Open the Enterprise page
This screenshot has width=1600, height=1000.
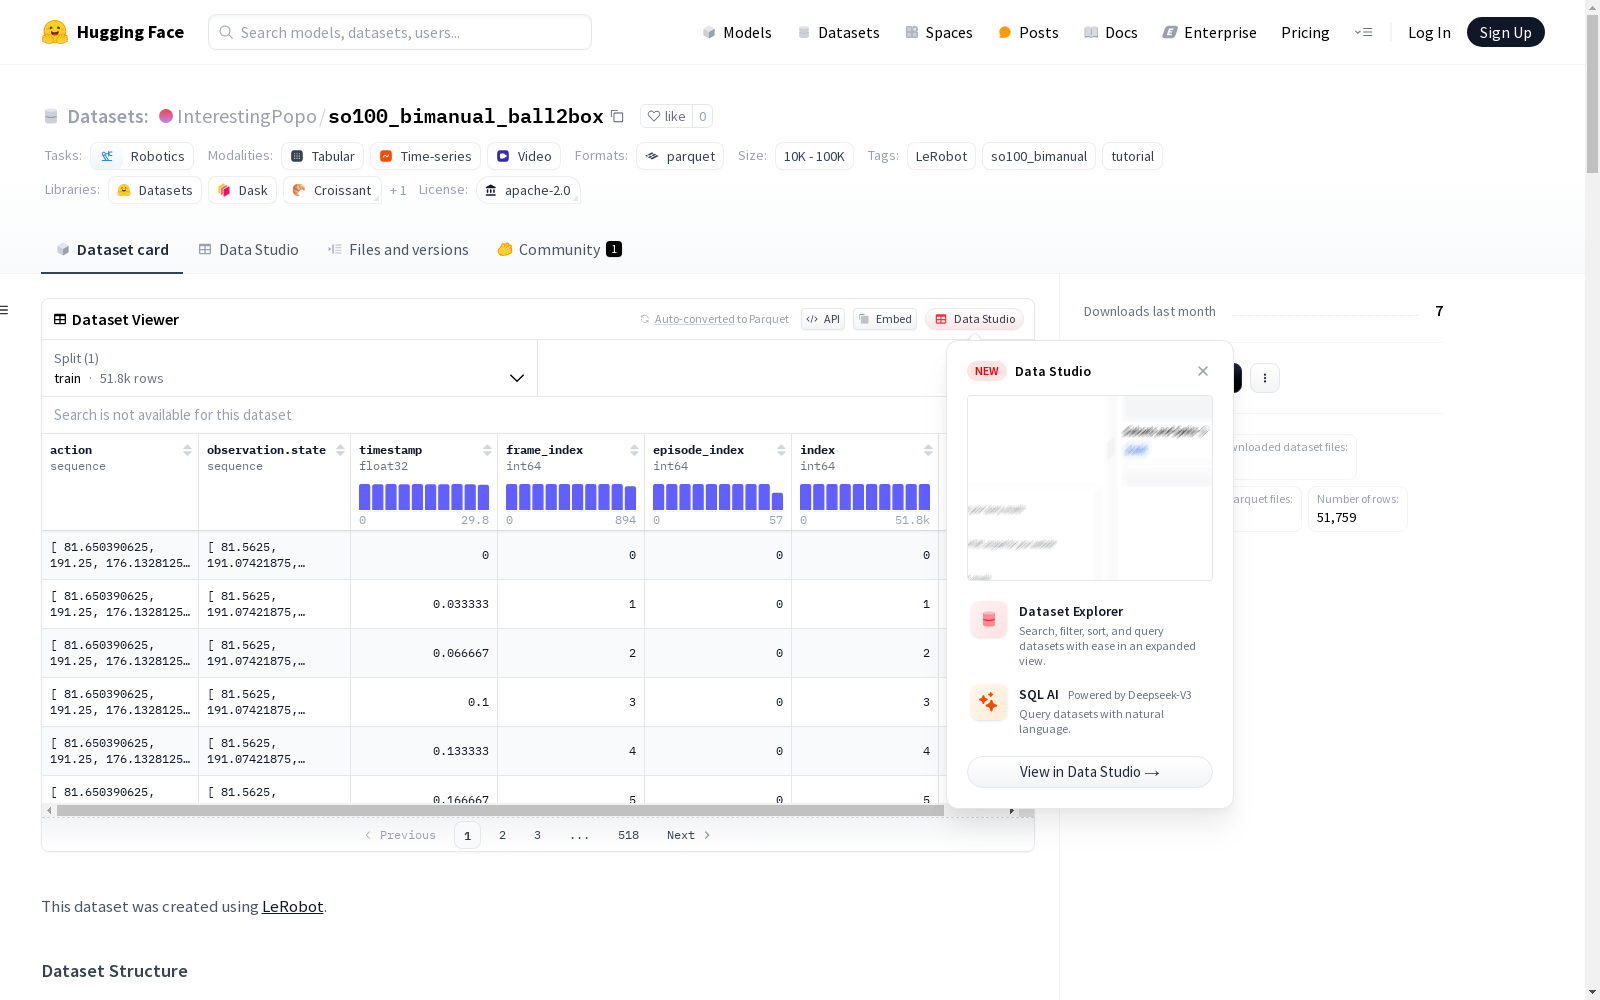(x=1210, y=32)
